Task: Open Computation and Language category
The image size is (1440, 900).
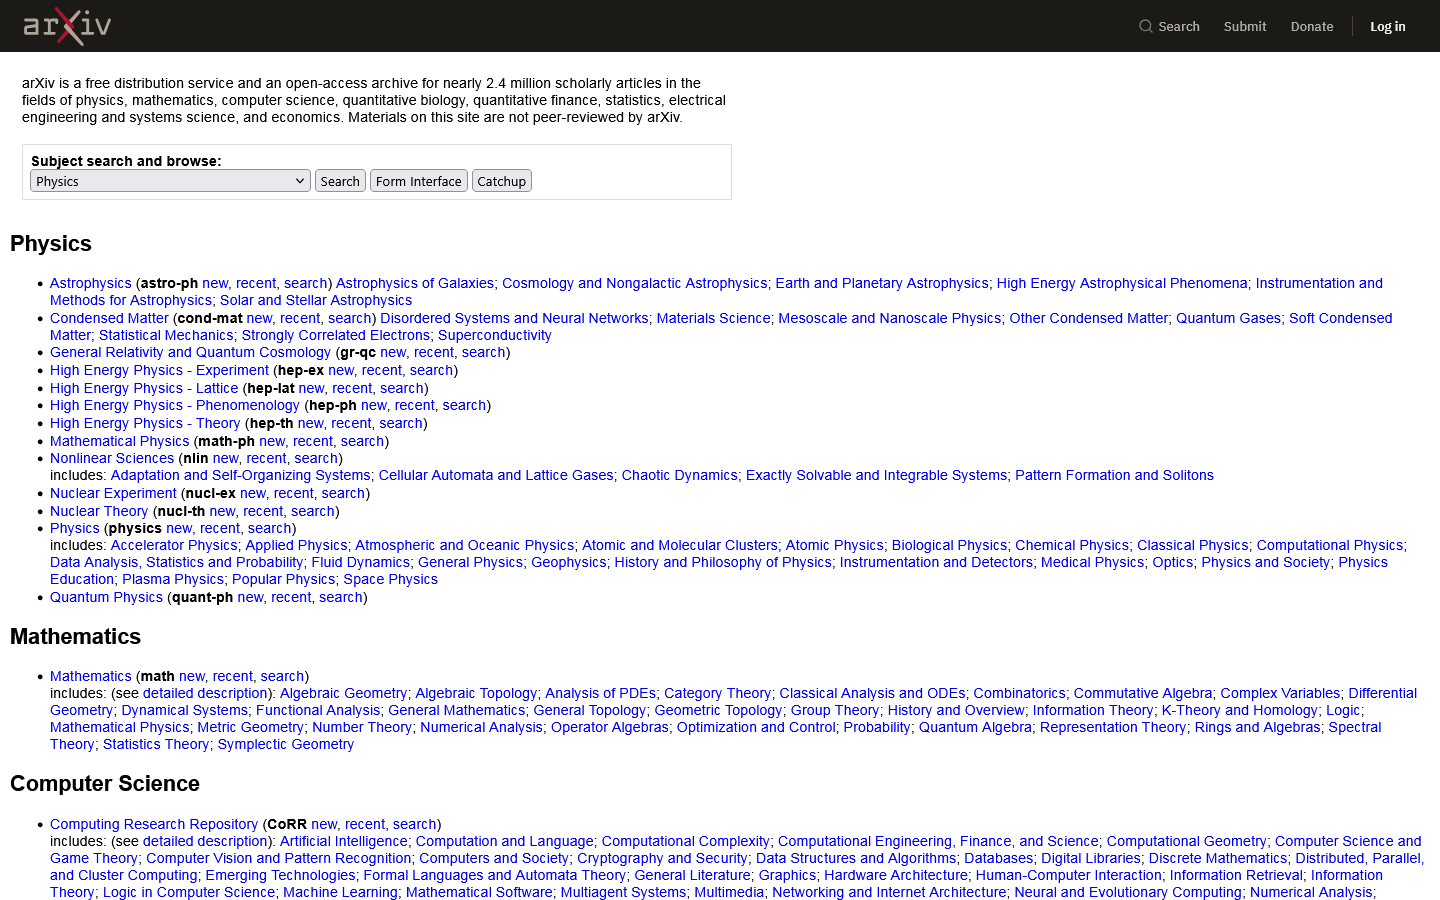Action: tap(504, 841)
